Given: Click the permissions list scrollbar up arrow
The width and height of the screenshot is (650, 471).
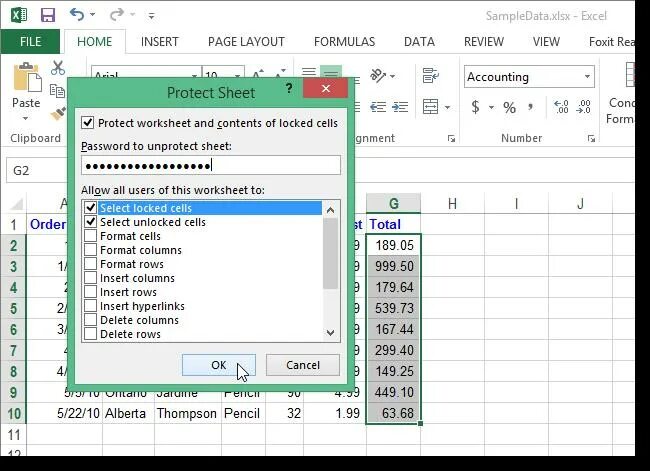Looking at the screenshot, I should click(x=330, y=210).
